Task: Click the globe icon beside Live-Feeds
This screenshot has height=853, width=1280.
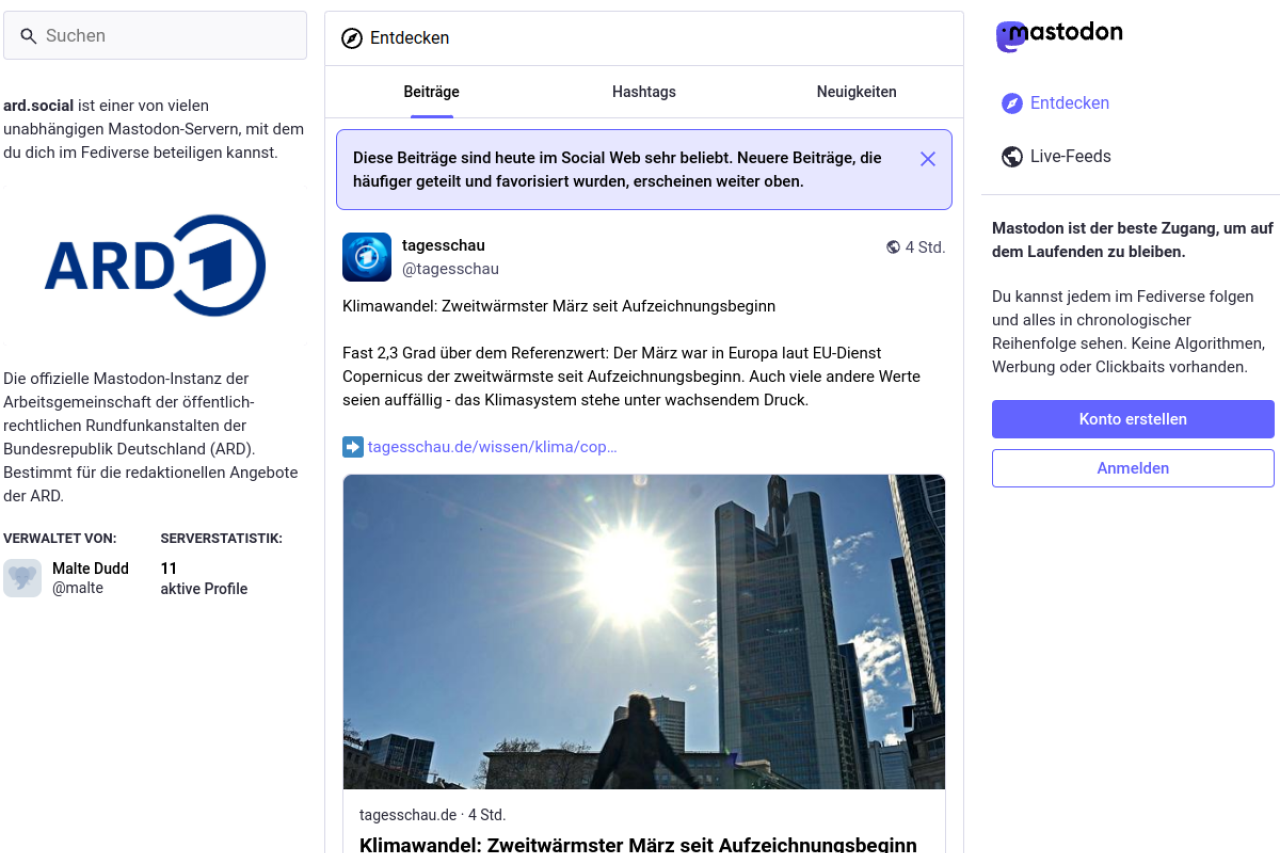Action: click(x=1012, y=157)
